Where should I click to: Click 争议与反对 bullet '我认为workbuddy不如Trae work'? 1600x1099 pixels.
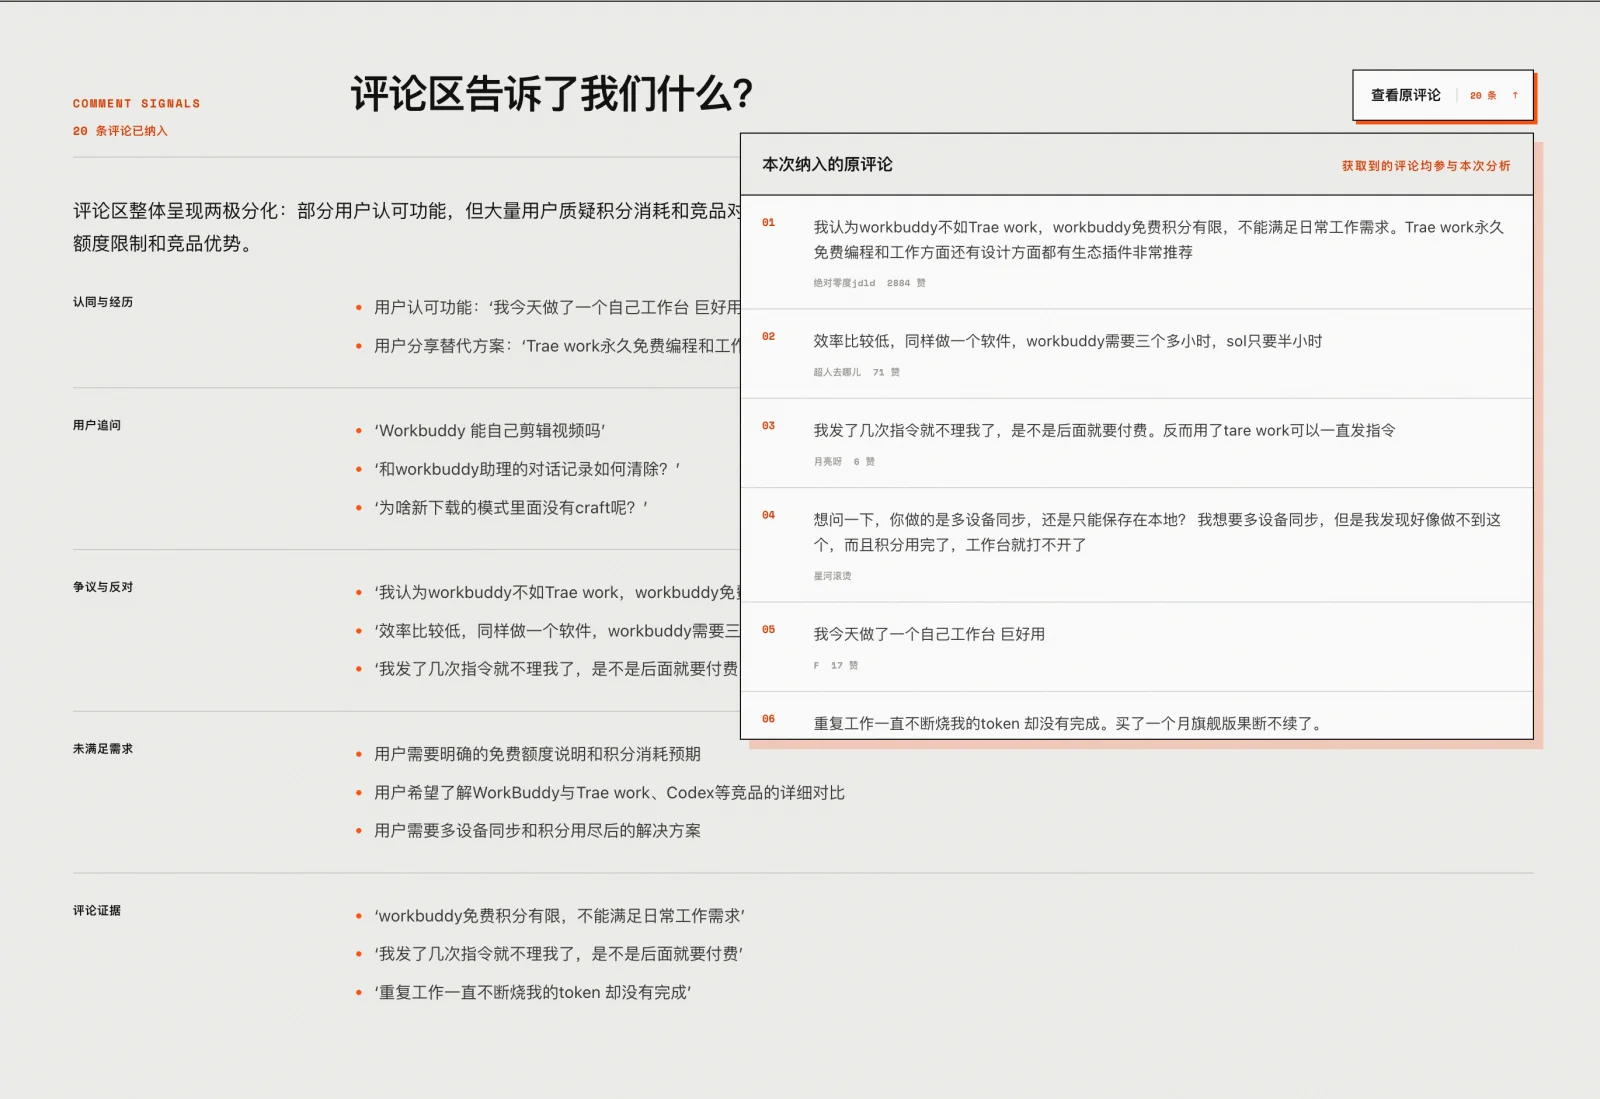pyautogui.click(x=557, y=593)
